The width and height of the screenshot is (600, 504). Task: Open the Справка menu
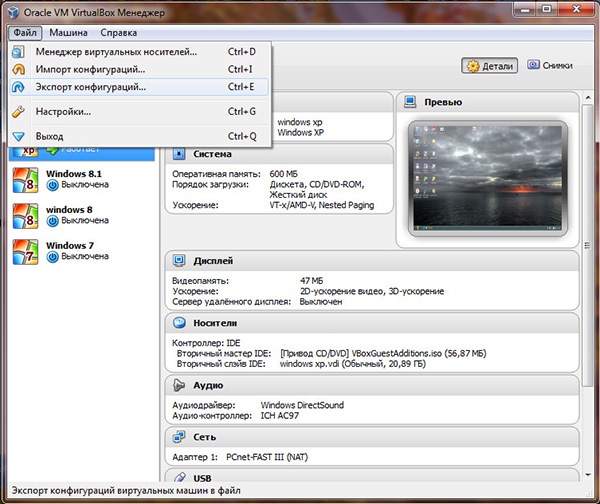(119, 33)
